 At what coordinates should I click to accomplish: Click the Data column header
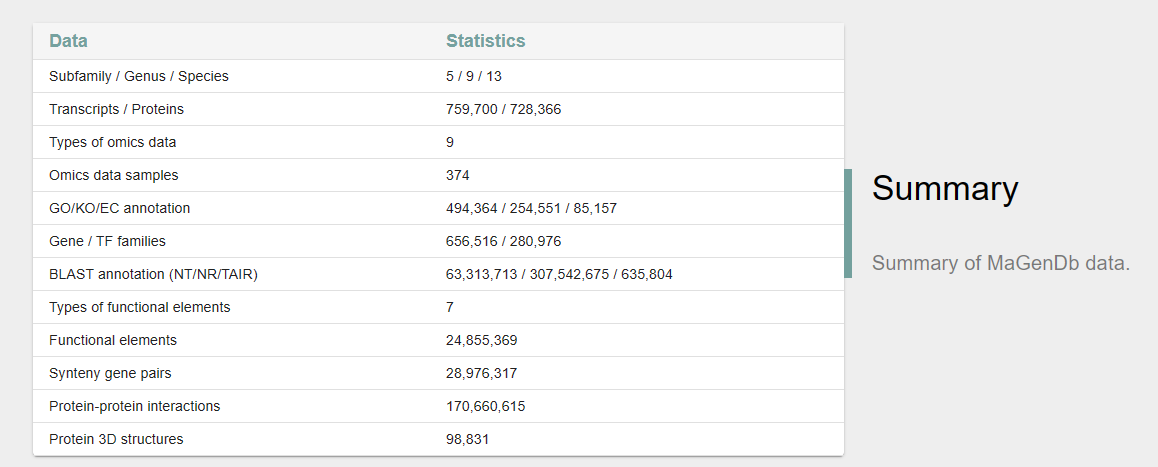[x=68, y=41]
